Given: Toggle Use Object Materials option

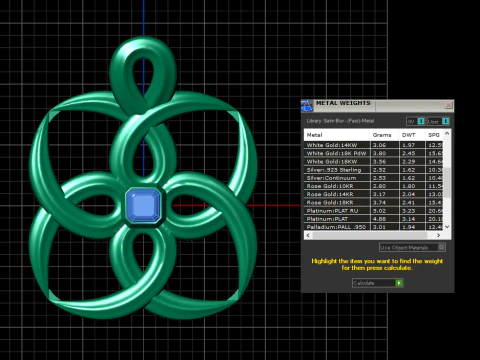Looking at the screenshot, I should tap(412, 247).
